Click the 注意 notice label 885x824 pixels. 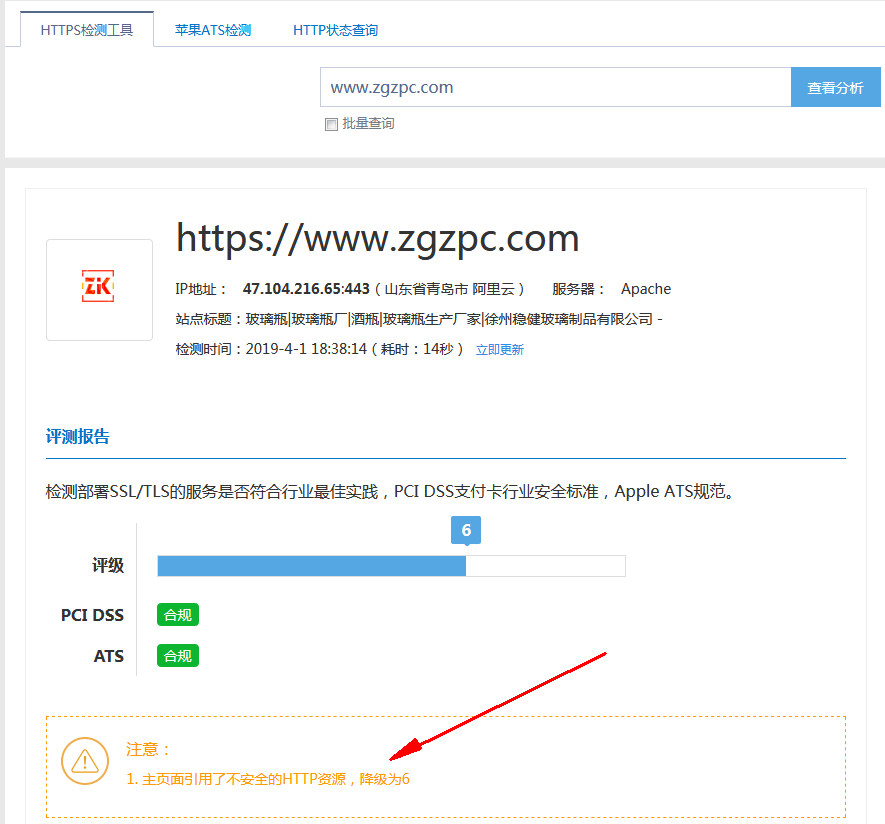point(149,749)
